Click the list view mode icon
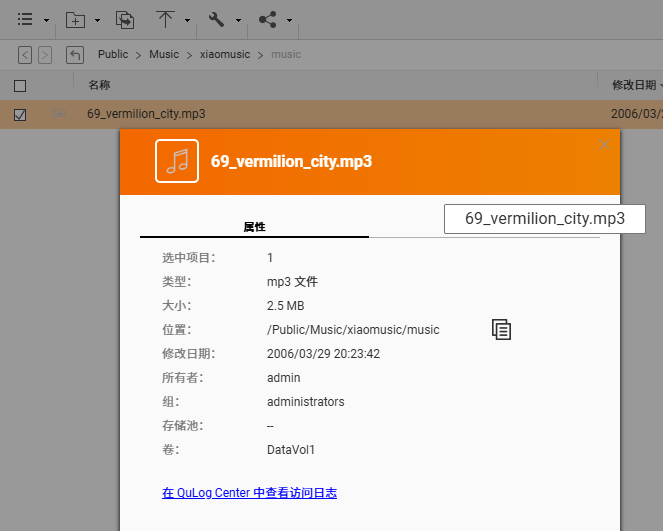 [x=25, y=19]
